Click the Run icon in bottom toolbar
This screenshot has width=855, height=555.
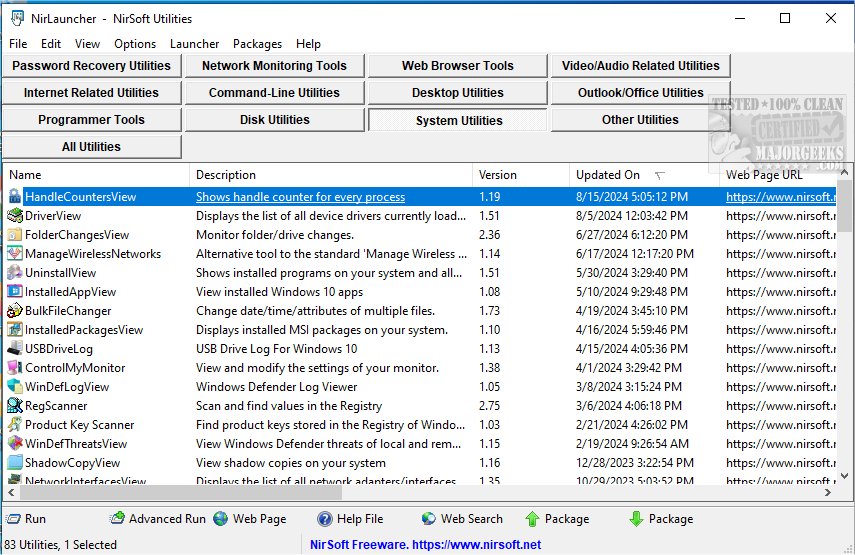[x=13, y=519]
